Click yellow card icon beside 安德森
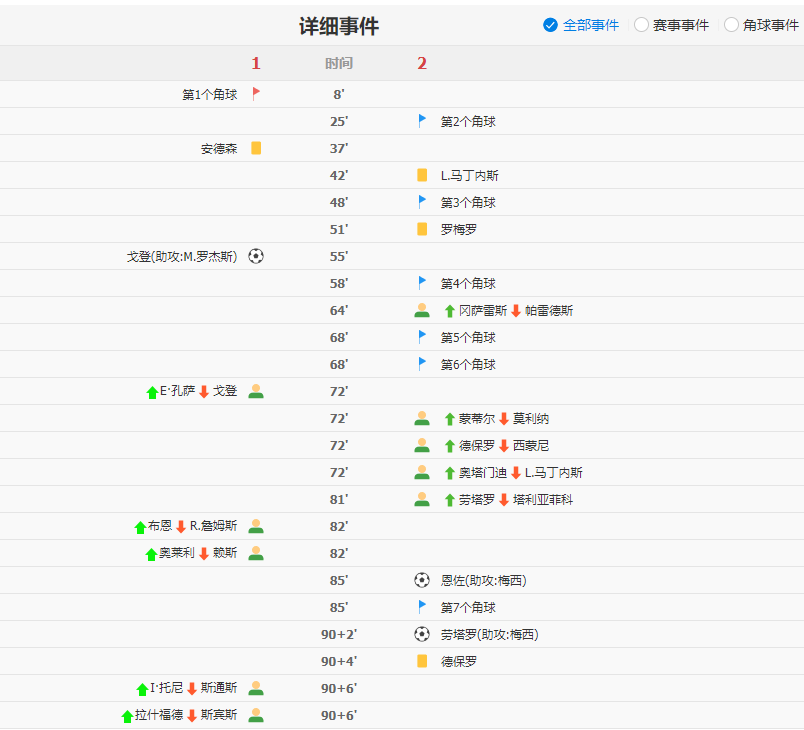 coord(256,148)
